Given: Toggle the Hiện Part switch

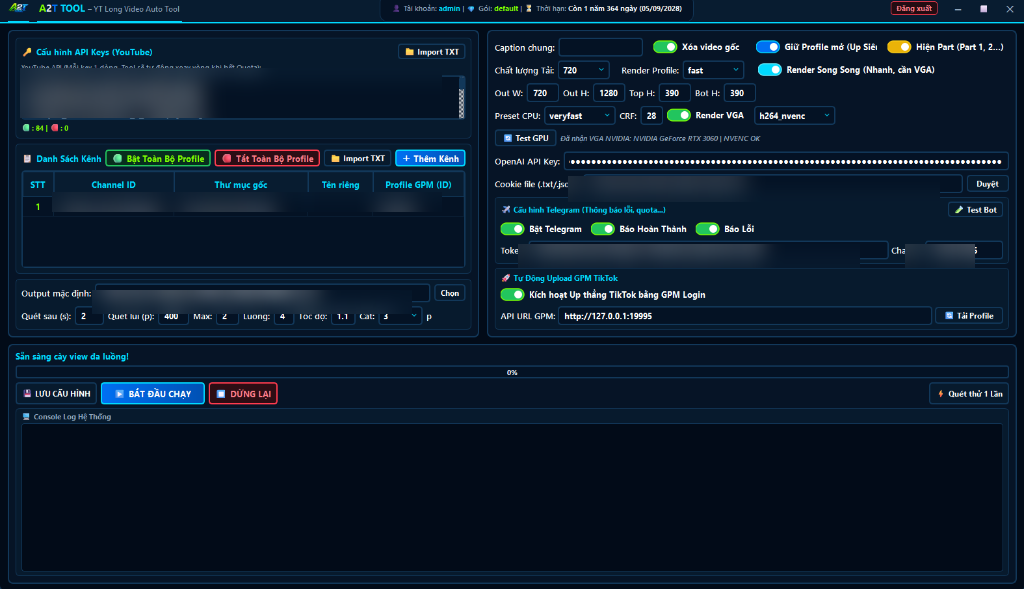Looking at the screenshot, I should point(899,47).
